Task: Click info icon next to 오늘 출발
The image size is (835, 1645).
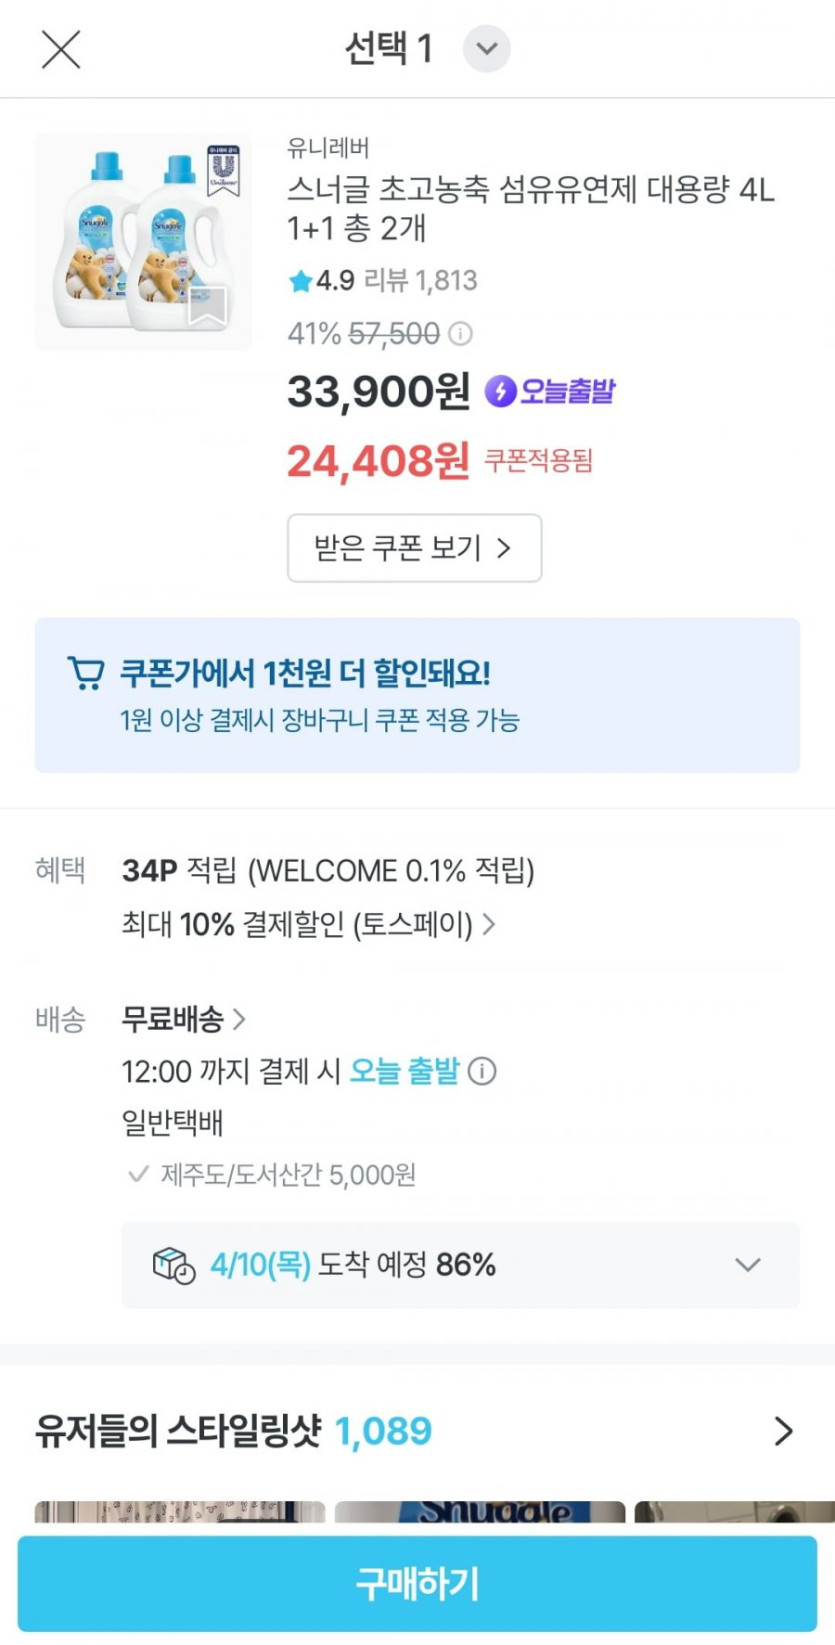Action: [482, 1072]
